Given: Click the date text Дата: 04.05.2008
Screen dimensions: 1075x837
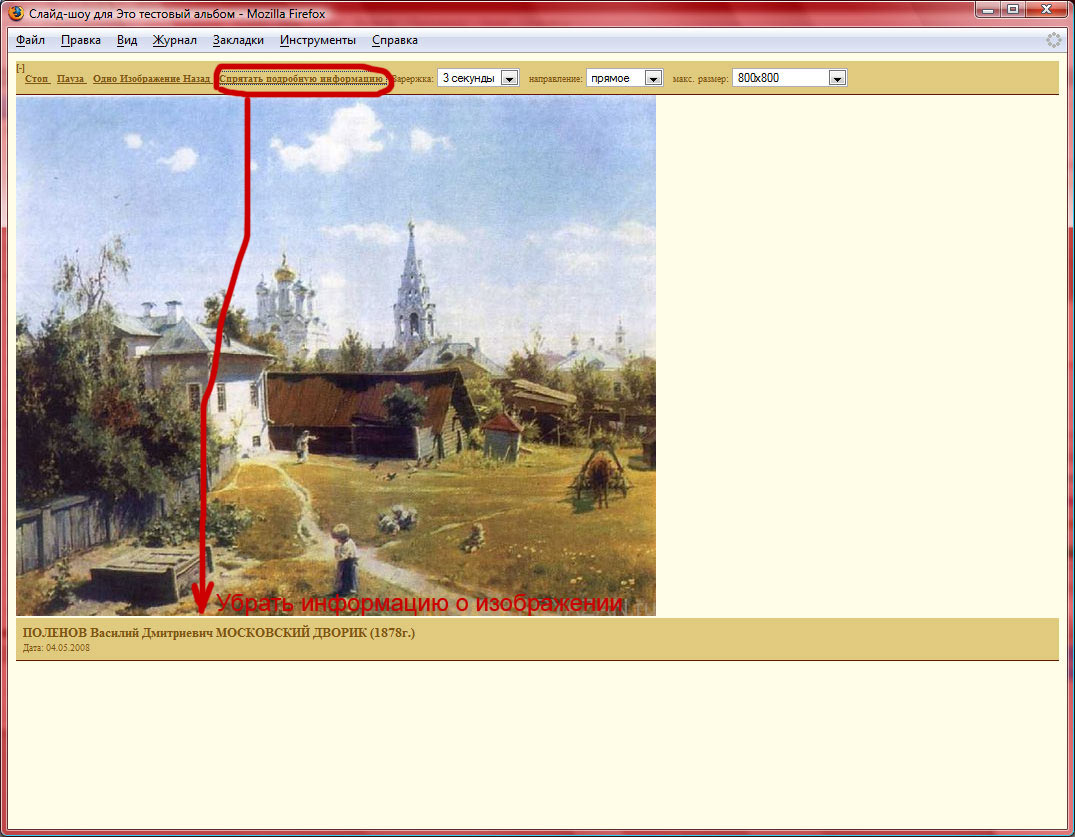Looking at the screenshot, I should 56,648.
